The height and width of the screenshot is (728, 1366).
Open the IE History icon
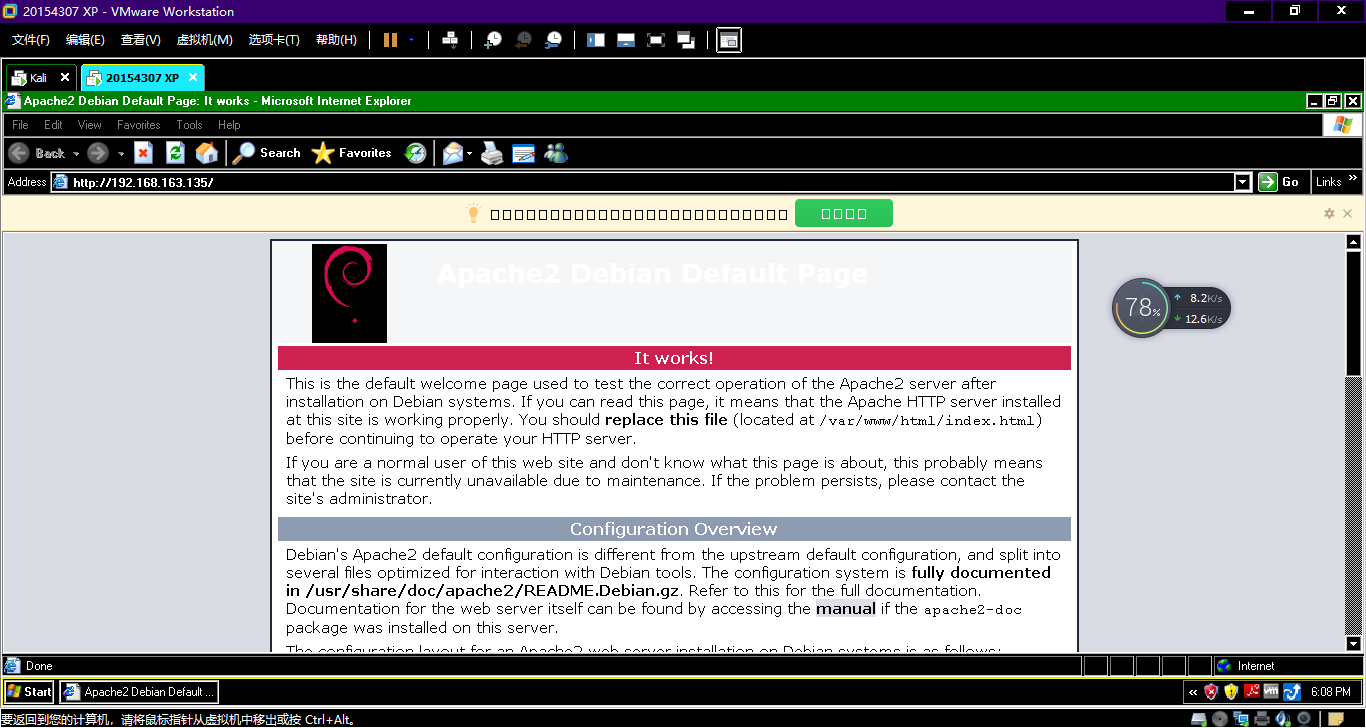[415, 153]
